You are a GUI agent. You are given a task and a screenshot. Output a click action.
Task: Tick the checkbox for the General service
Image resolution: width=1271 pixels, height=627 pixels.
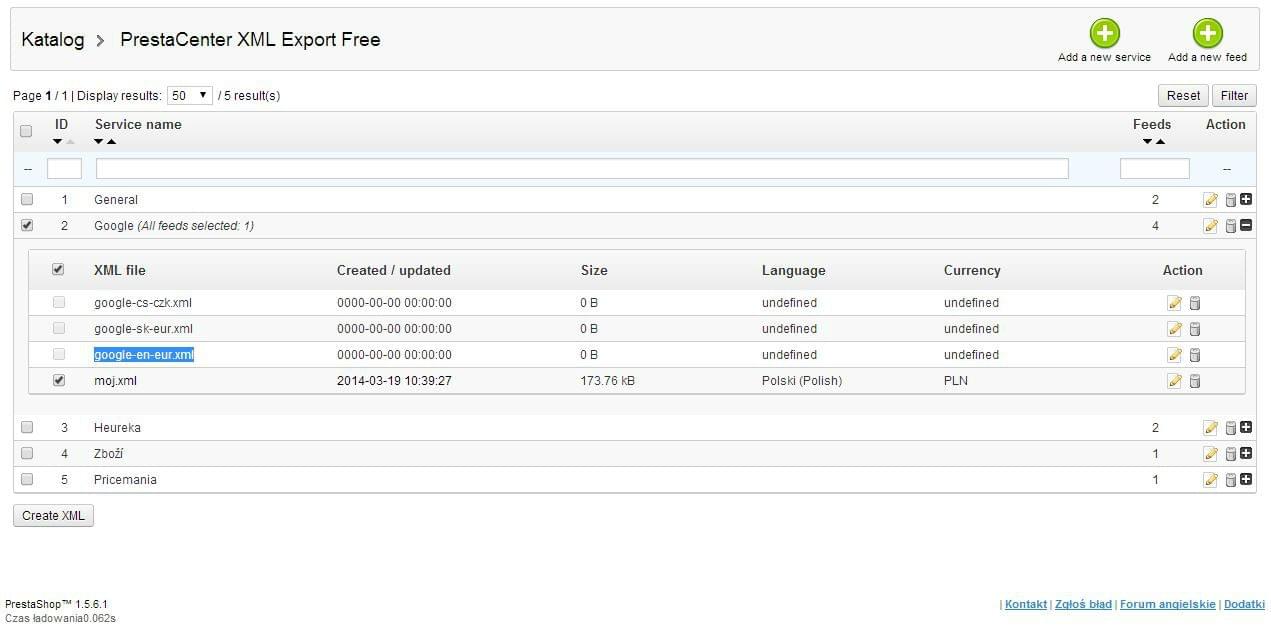pyautogui.click(x=27, y=199)
